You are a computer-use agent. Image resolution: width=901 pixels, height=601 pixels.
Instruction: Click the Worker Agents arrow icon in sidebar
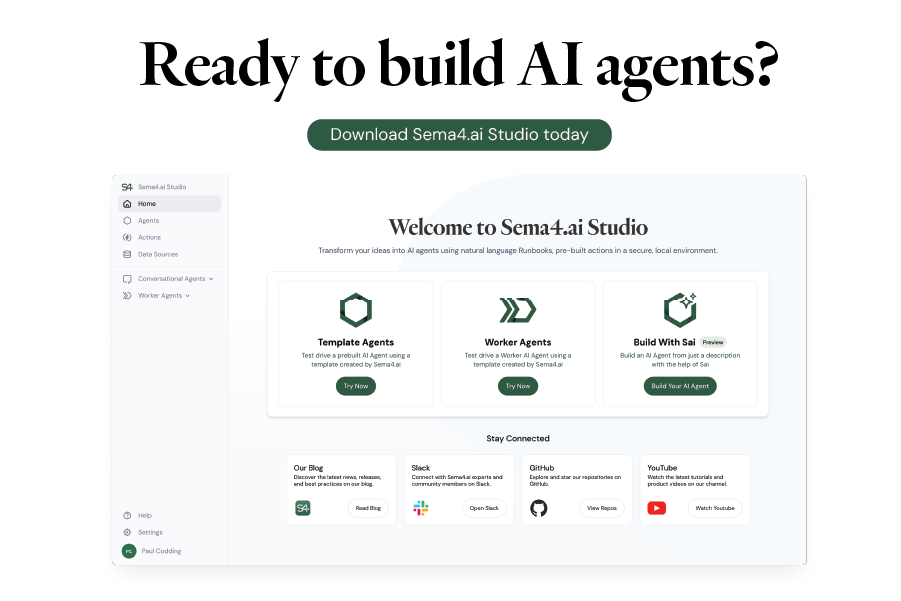pyautogui.click(x=127, y=295)
